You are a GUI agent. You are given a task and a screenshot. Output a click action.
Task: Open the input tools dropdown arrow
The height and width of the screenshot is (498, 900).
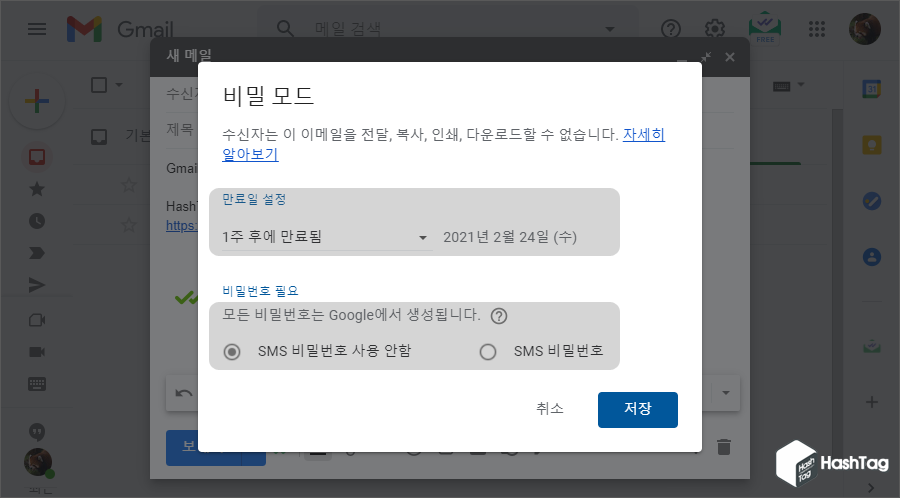click(x=801, y=85)
